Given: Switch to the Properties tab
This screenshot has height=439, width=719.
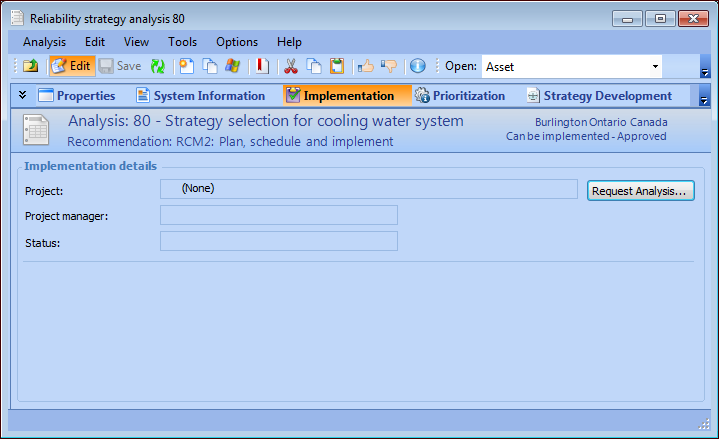Looking at the screenshot, I should (77, 95).
